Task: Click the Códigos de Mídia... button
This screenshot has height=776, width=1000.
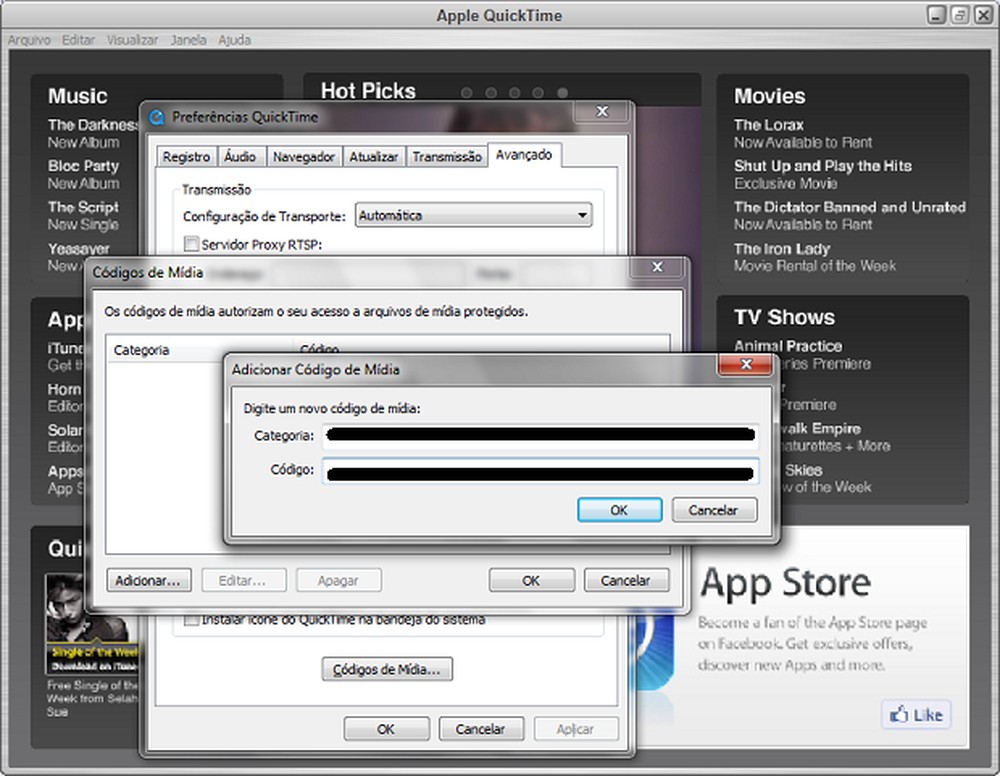Action: click(x=386, y=669)
